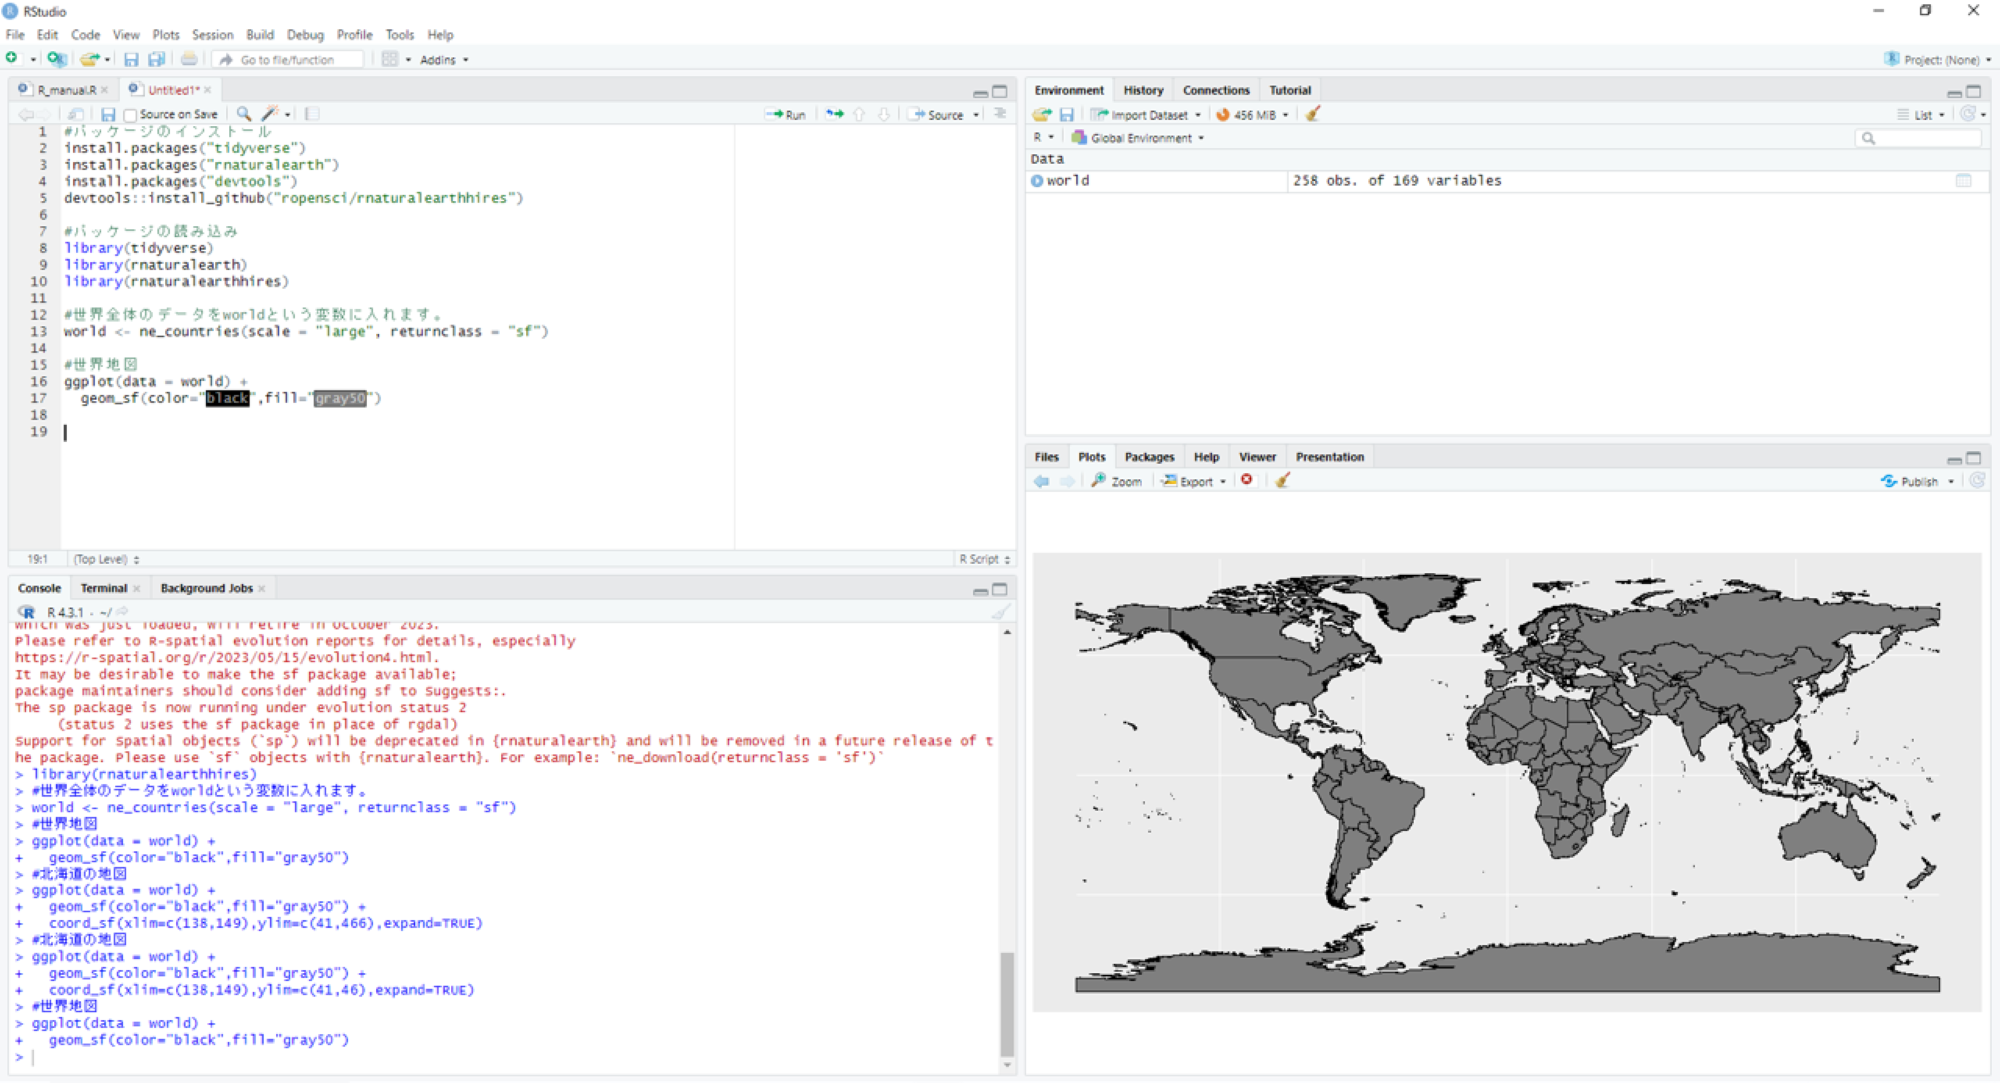Click the Source button in editor

click(x=938, y=115)
